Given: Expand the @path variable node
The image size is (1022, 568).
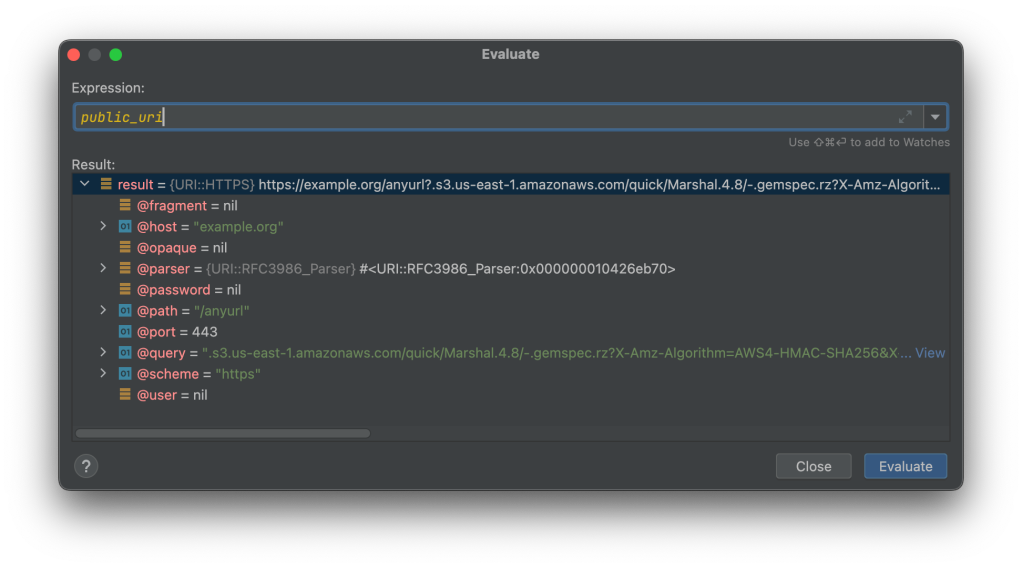Looking at the screenshot, I should [103, 311].
